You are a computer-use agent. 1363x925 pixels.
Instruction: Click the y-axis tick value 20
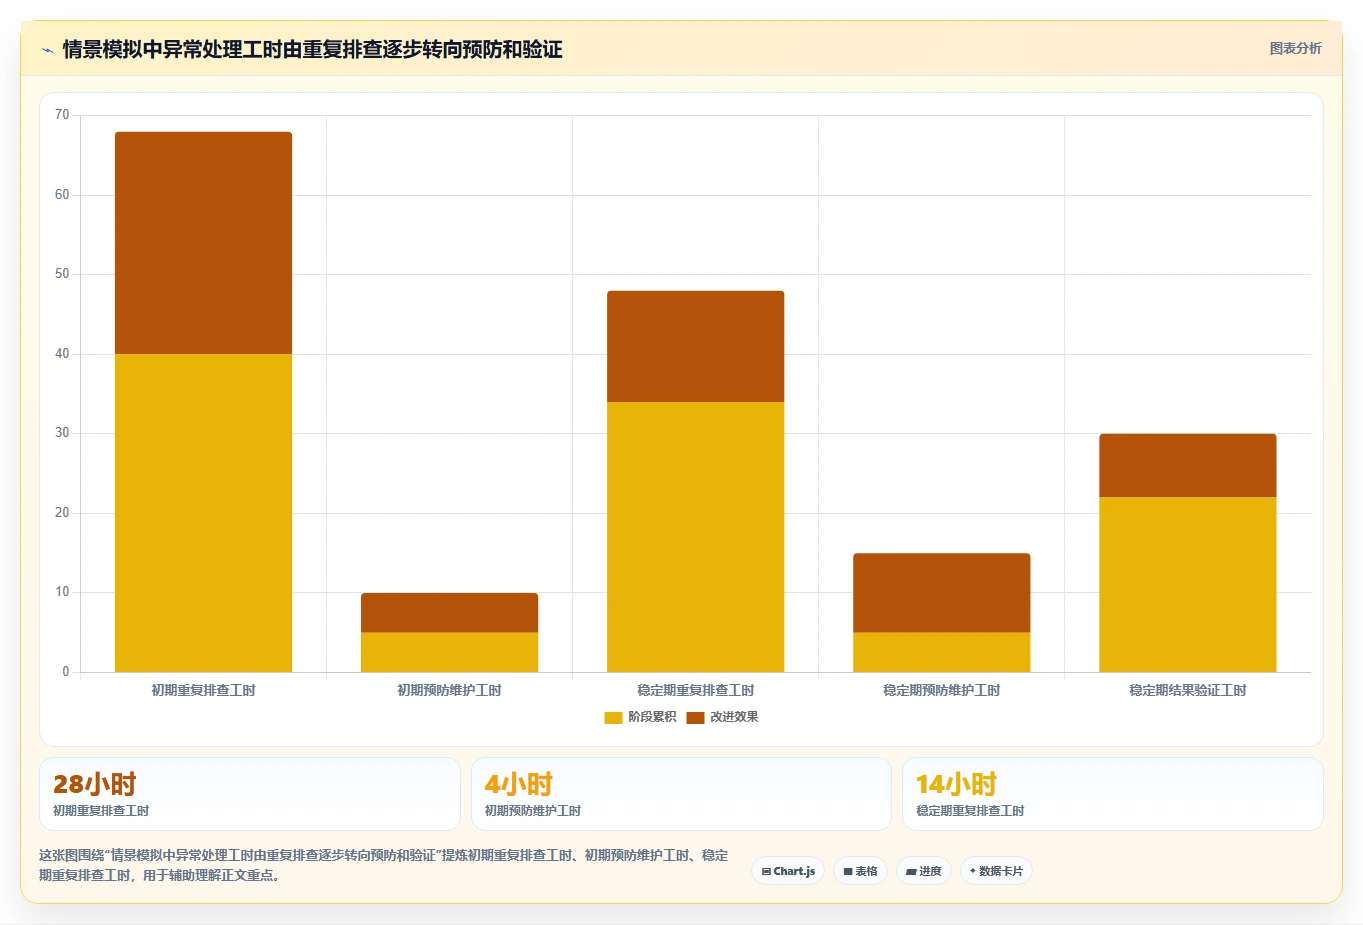point(62,513)
